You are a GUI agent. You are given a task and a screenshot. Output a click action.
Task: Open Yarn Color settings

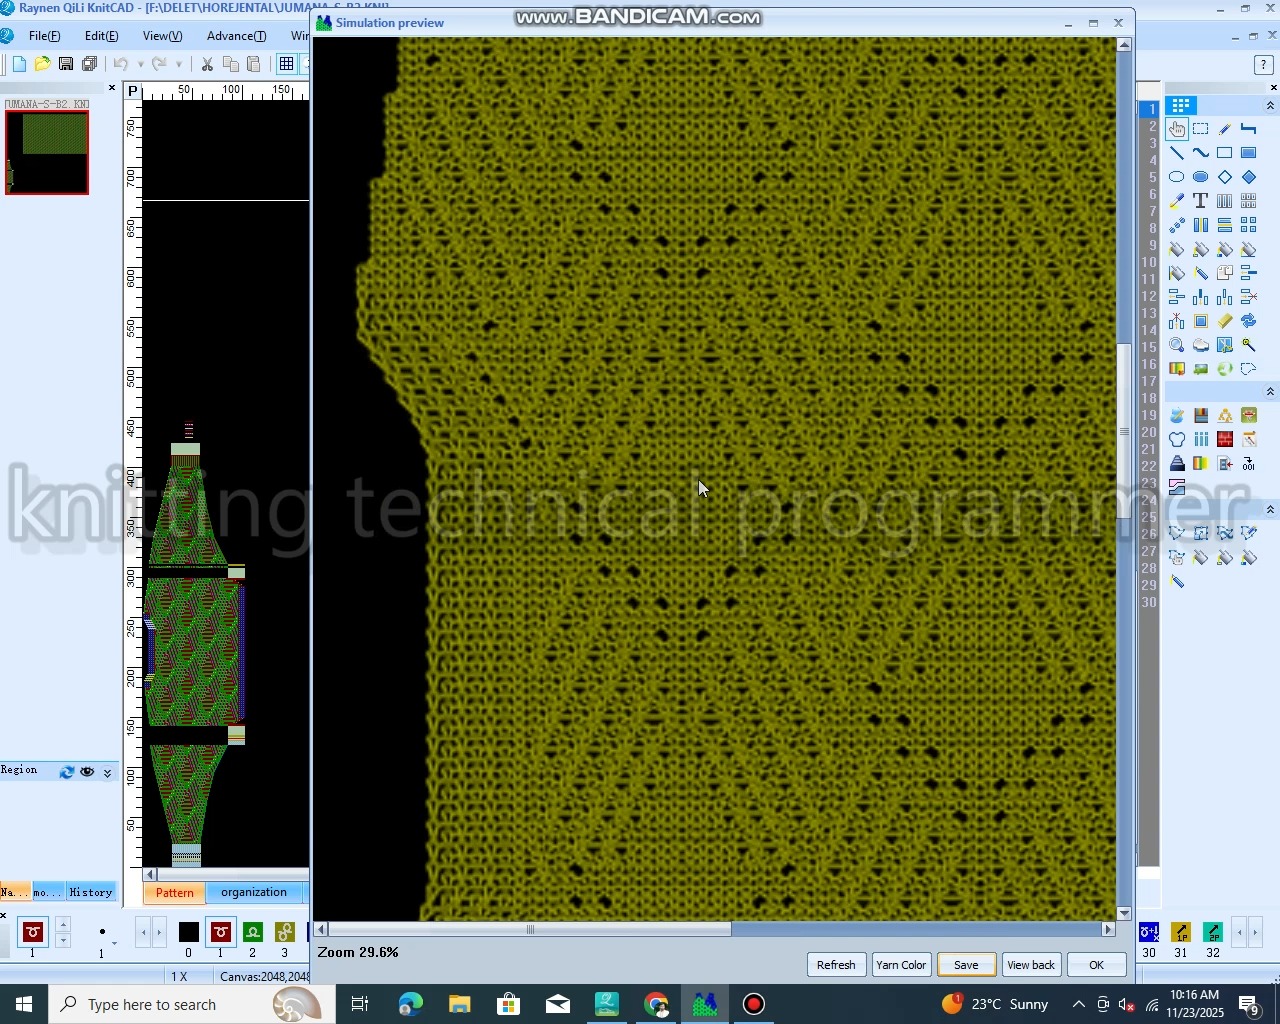point(901,965)
